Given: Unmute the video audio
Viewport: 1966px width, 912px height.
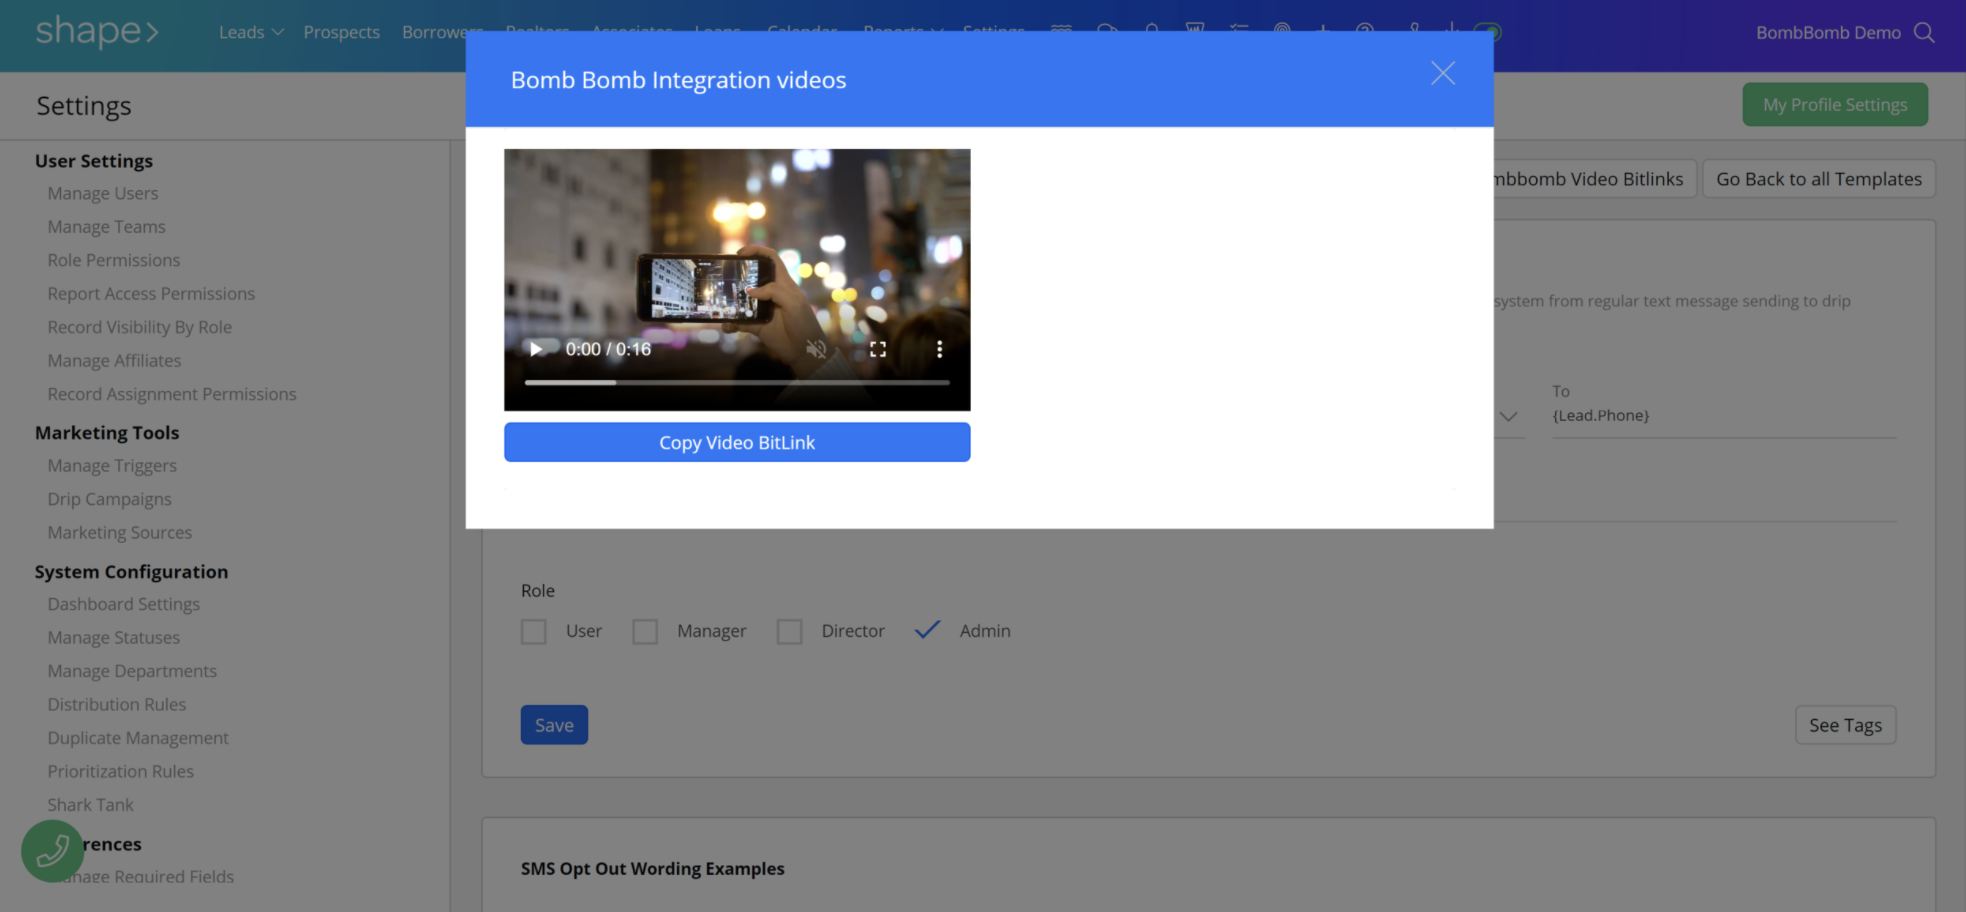Looking at the screenshot, I should [x=816, y=349].
